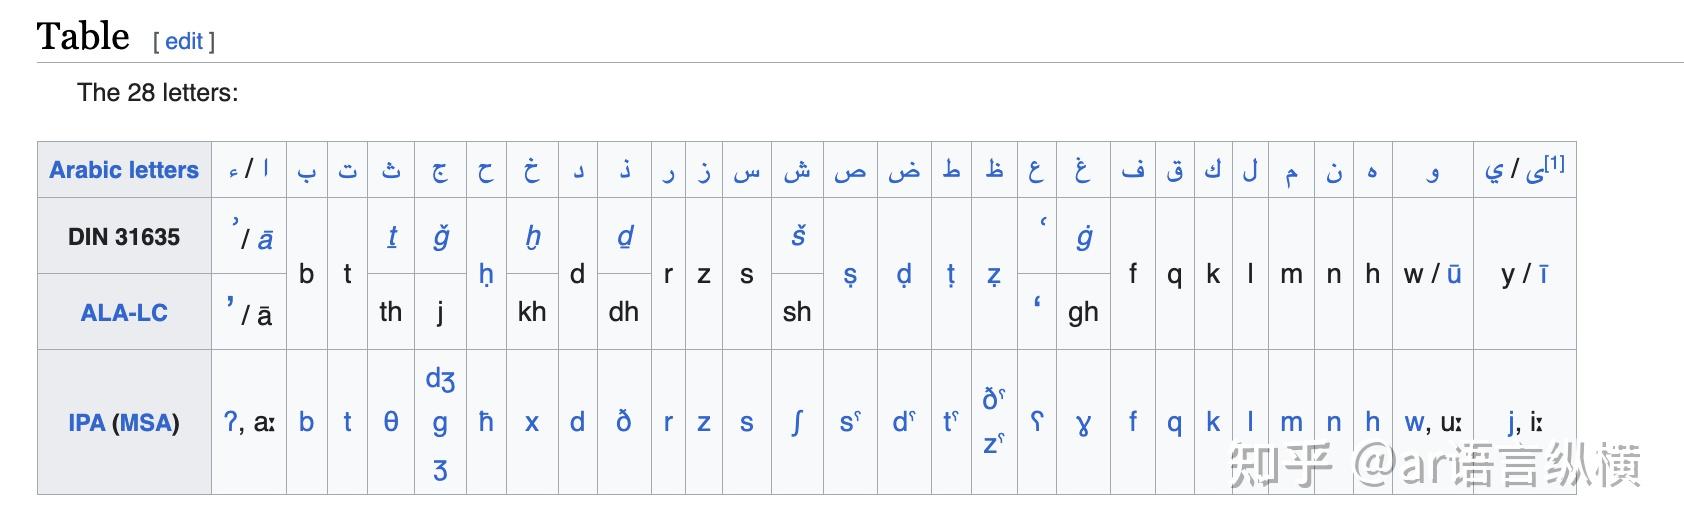Click the Arabic letter ش in header row
The width and height of the screenshot is (1684, 532).
point(797,171)
